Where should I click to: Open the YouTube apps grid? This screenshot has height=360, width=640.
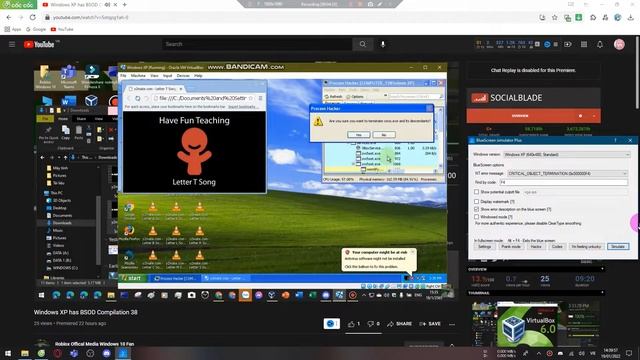pos(584,44)
